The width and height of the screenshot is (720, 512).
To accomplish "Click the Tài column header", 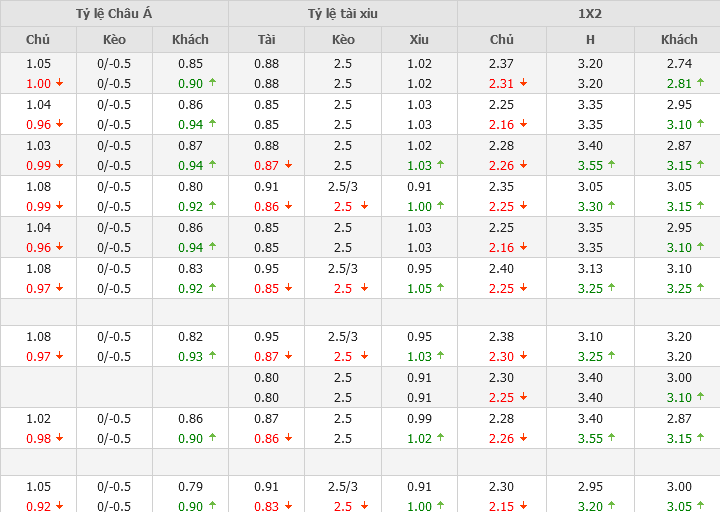I will click(266, 40).
